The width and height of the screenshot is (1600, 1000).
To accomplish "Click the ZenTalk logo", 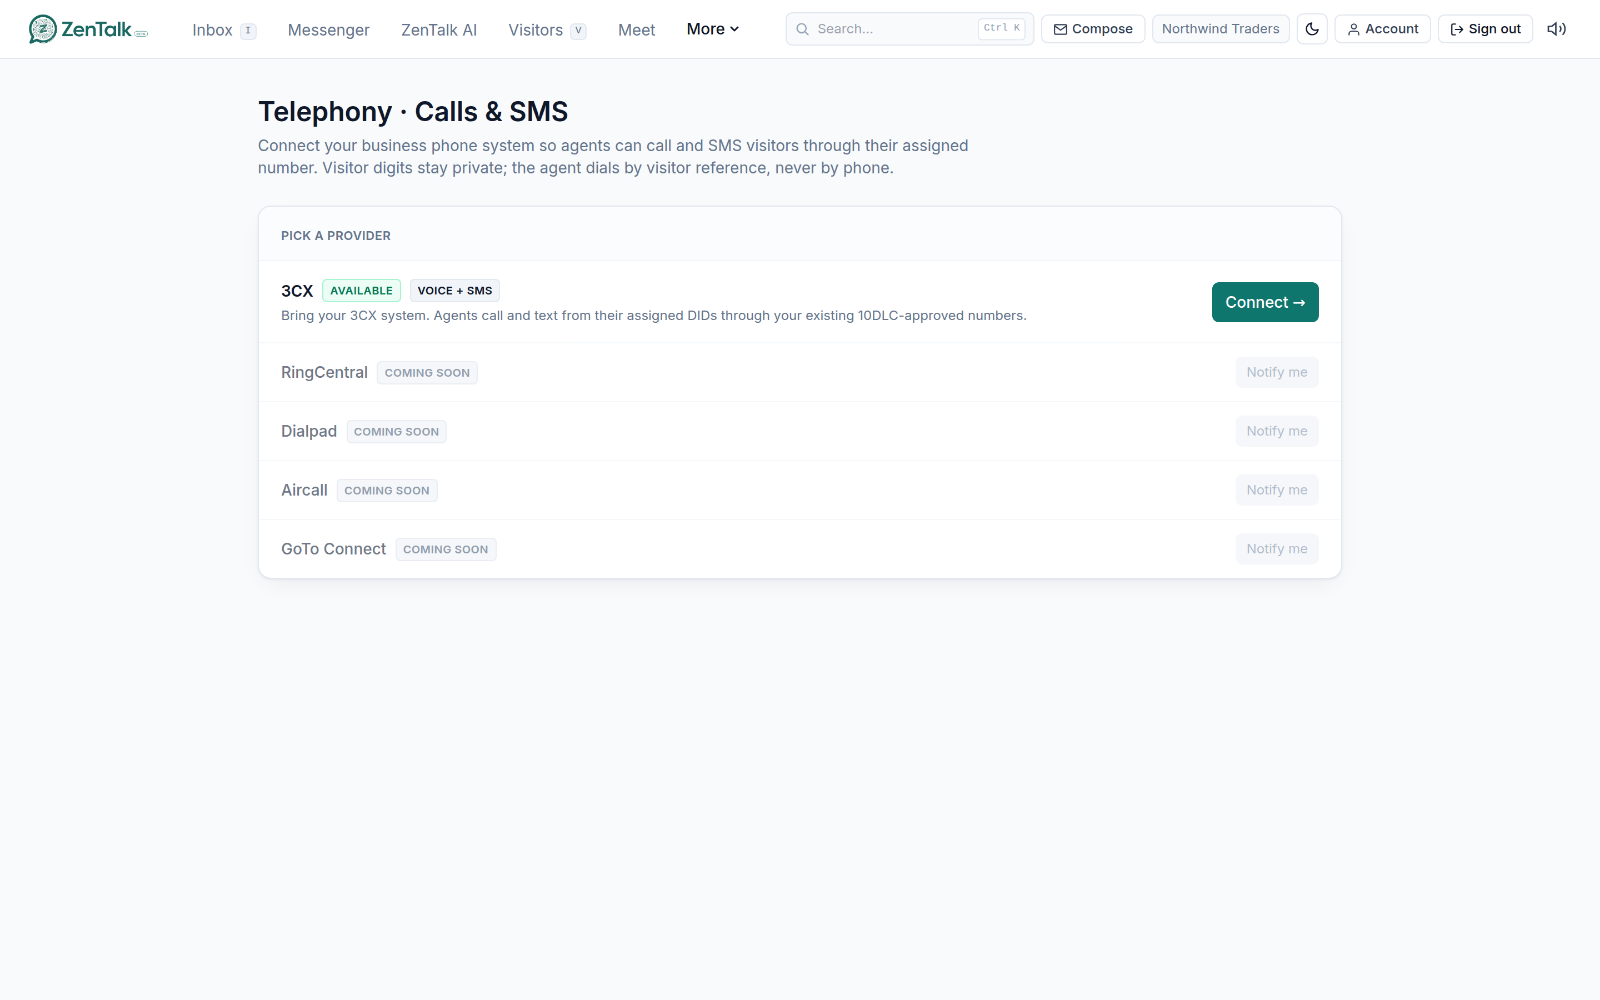I will (88, 29).
